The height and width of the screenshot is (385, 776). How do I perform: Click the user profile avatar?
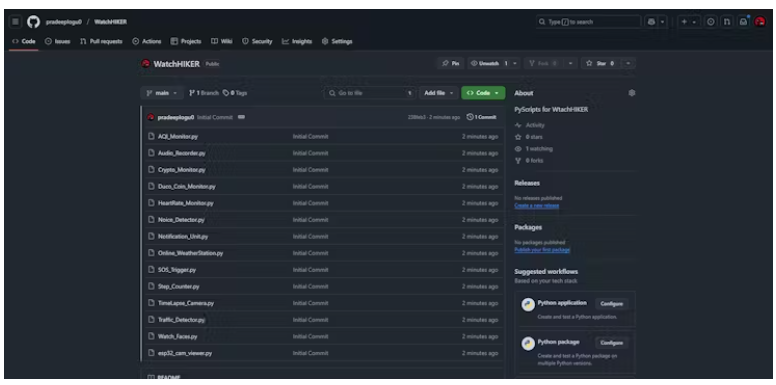click(x=760, y=22)
